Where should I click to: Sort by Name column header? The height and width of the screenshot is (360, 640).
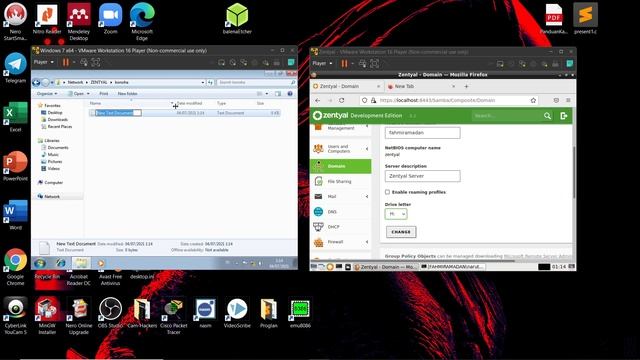95,103
